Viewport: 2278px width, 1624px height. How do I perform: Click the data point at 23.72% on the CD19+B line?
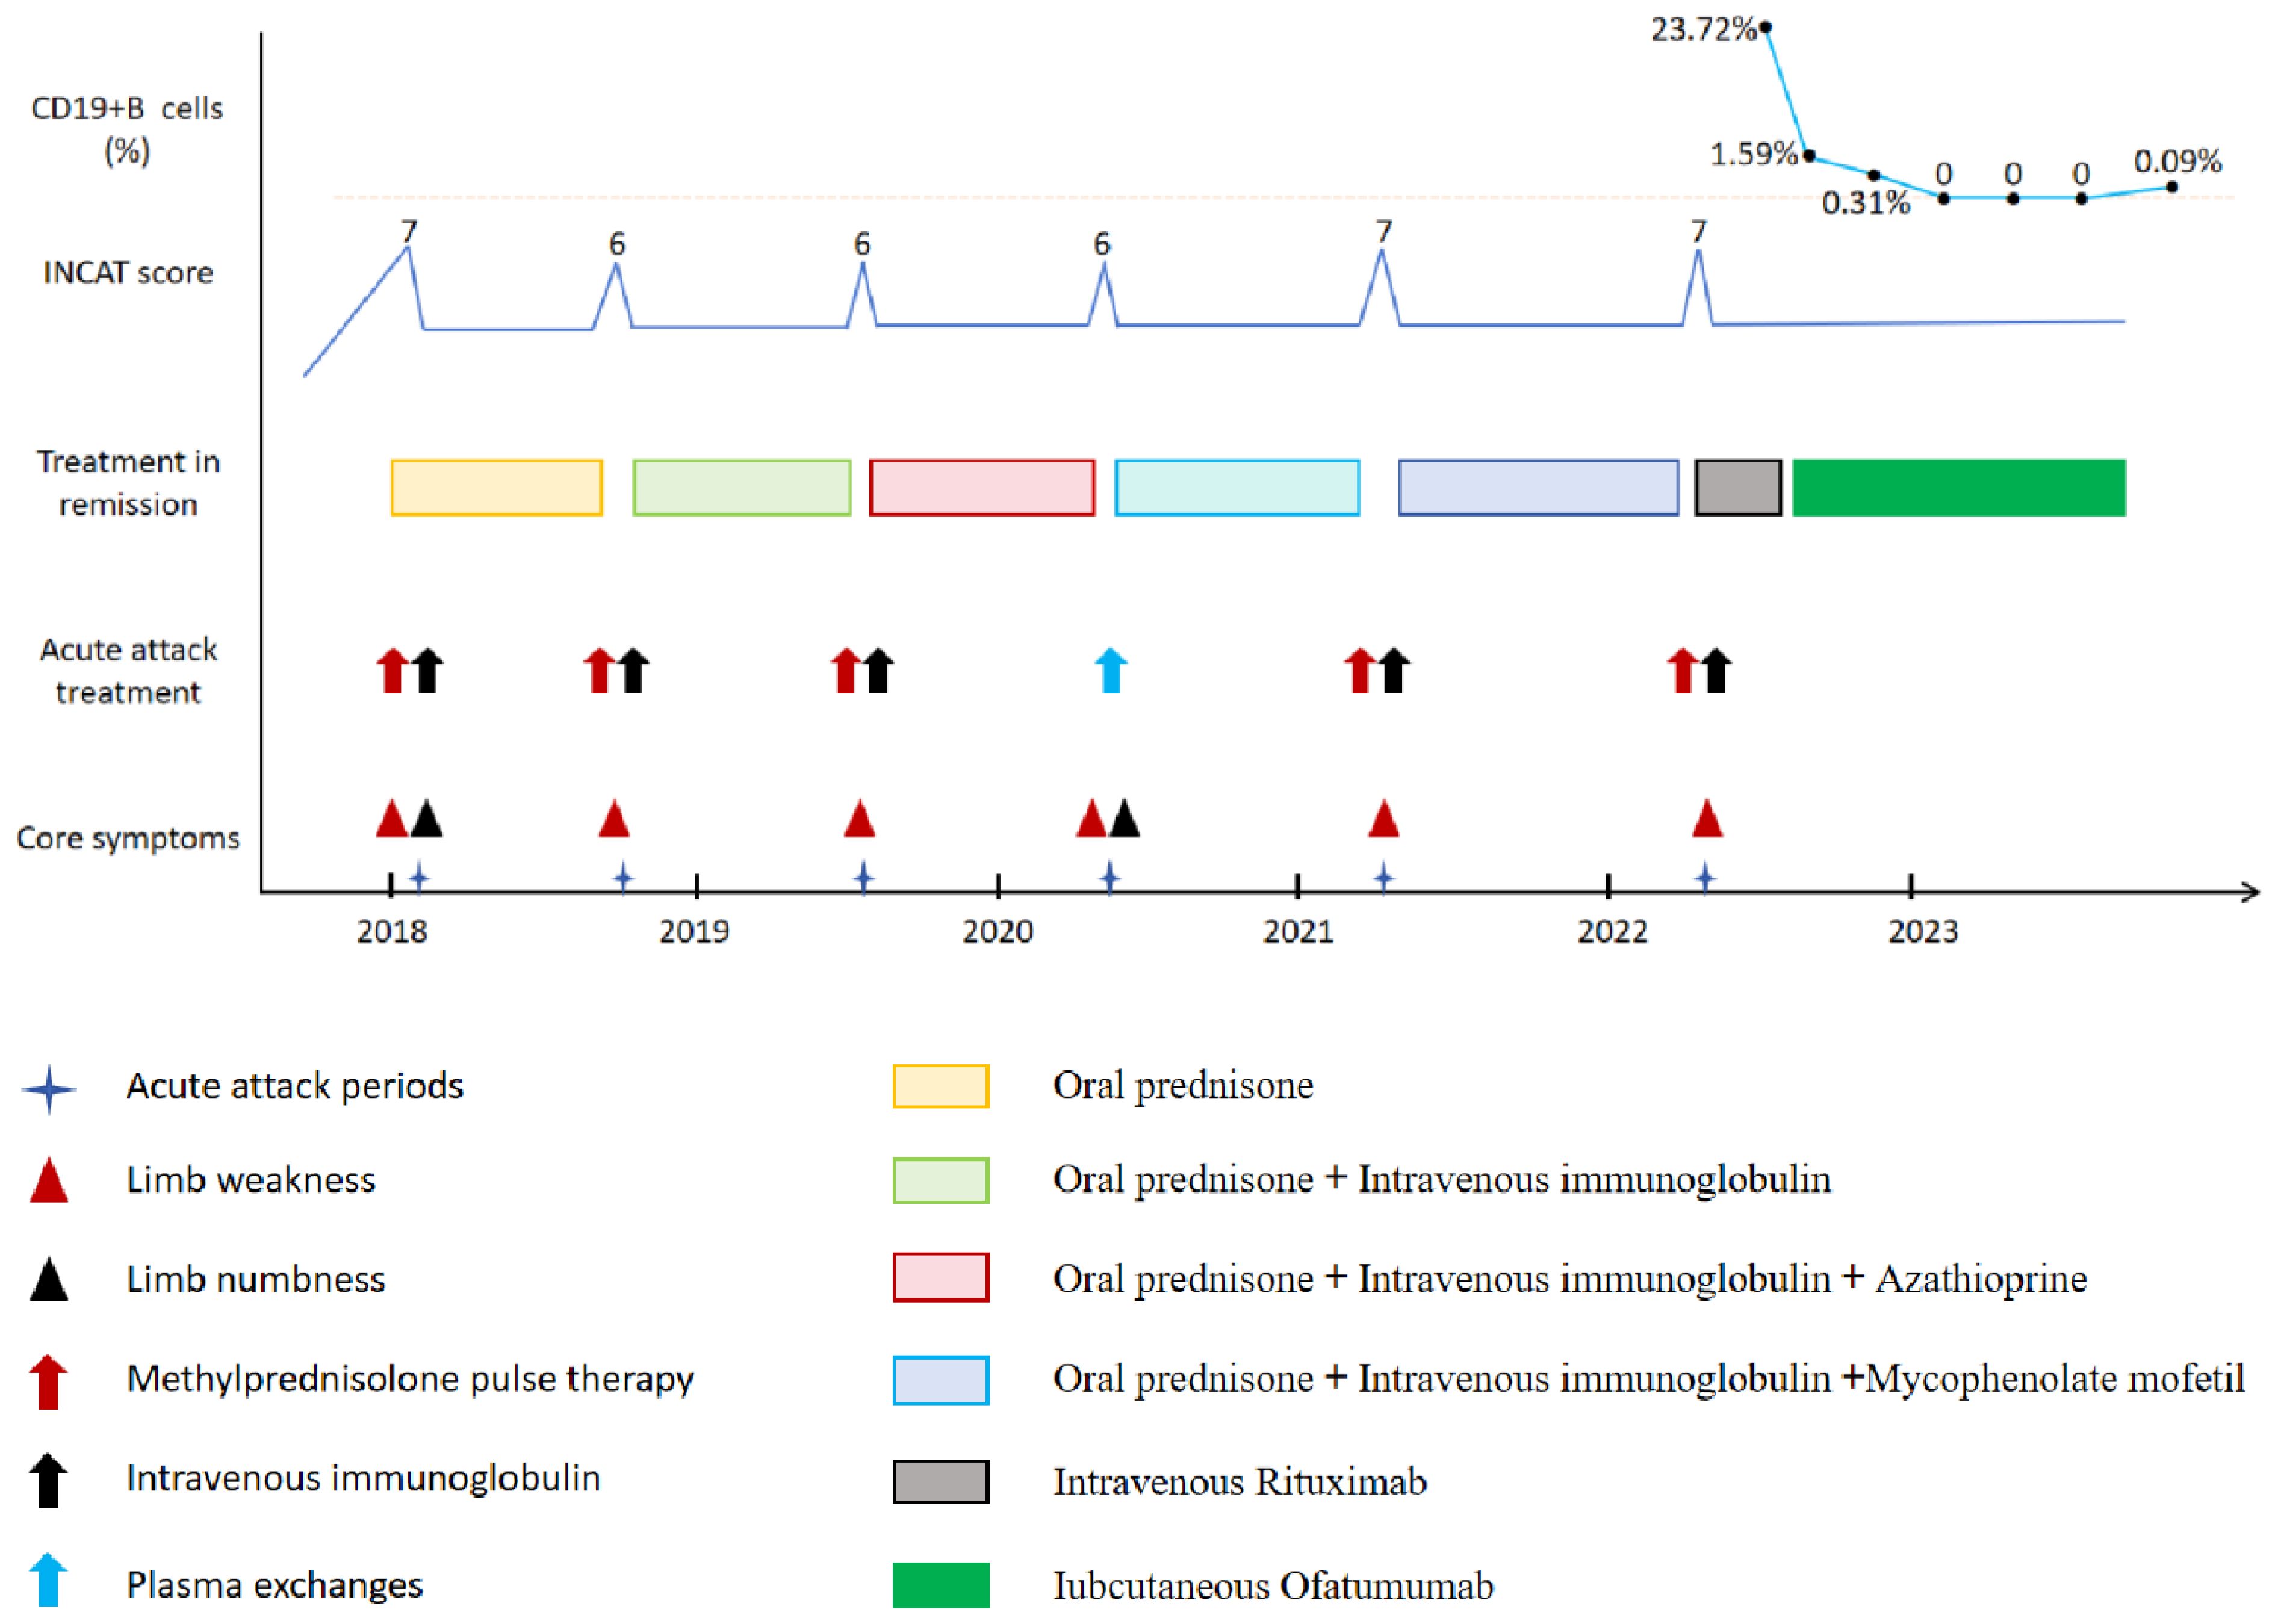1766,27
